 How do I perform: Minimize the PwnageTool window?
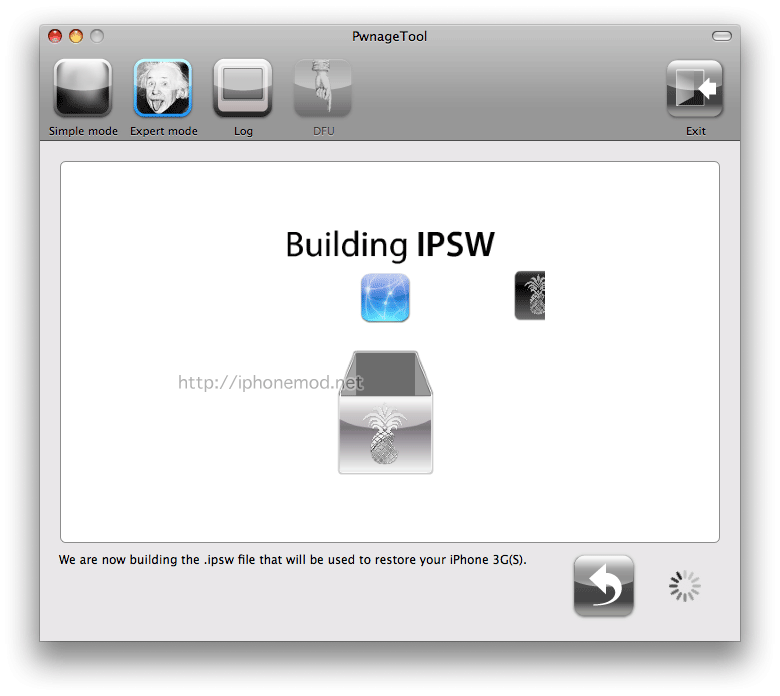(76, 36)
